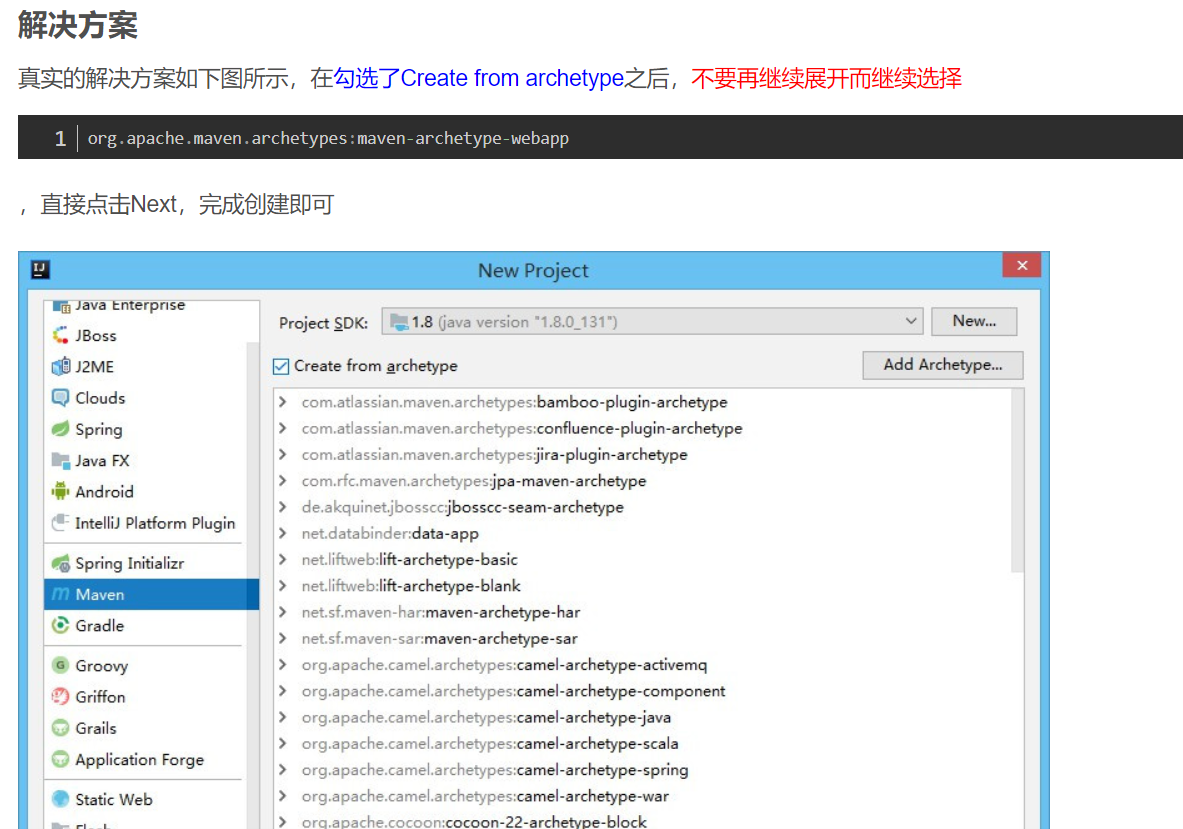The image size is (1183, 829).
Task: Click the JBoss icon in project list
Action: pyautogui.click(x=60, y=336)
